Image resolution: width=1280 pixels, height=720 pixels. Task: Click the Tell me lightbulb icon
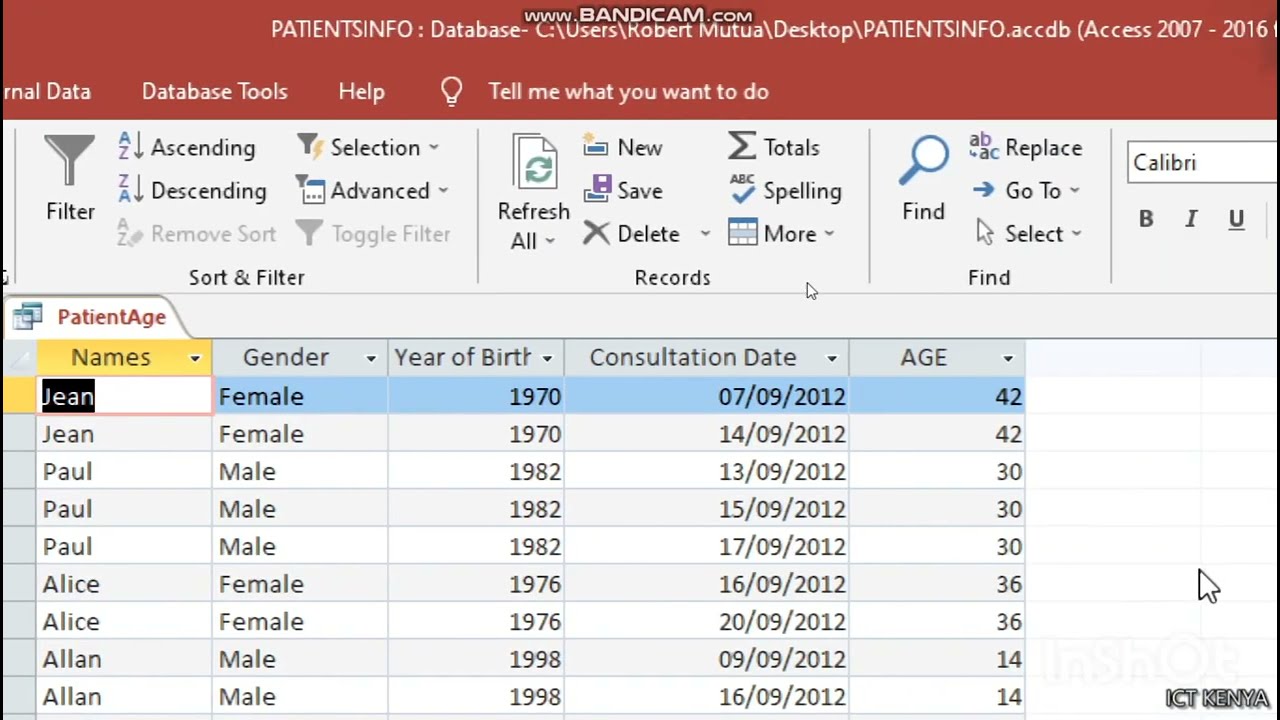pos(452,92)
